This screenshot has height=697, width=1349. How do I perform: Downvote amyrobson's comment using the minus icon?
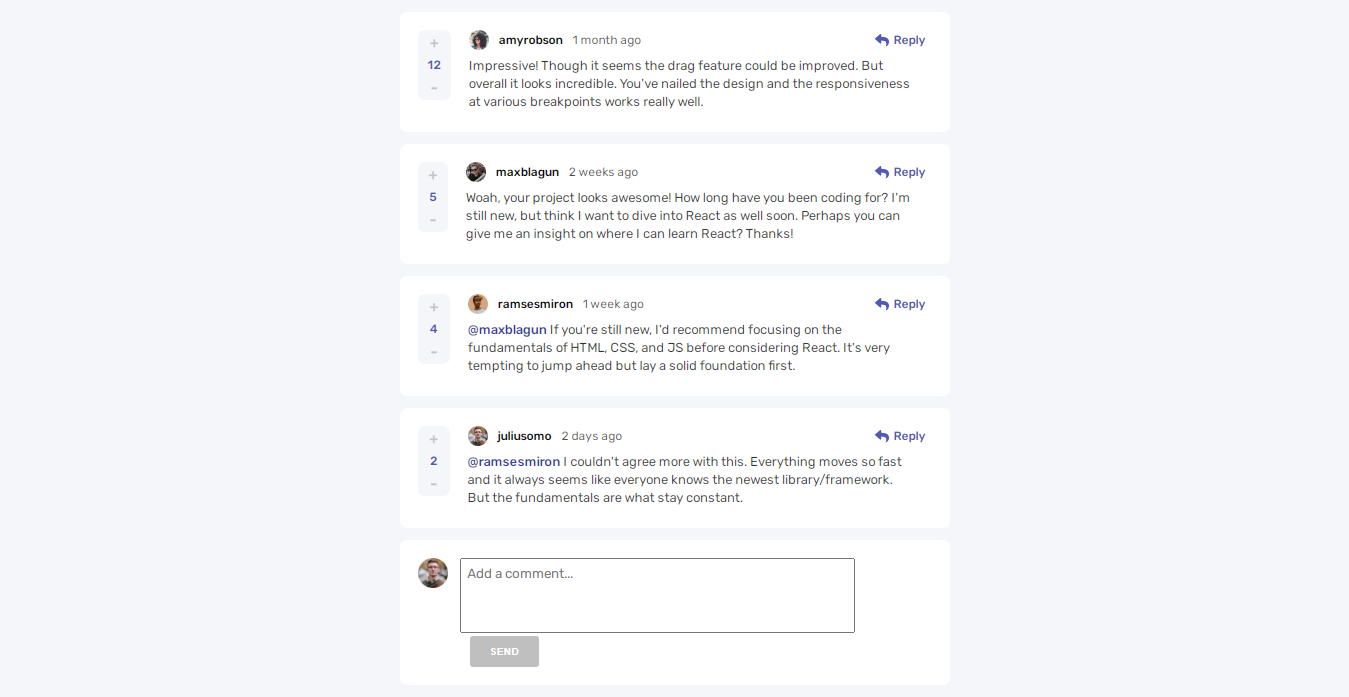click(433, 87)
